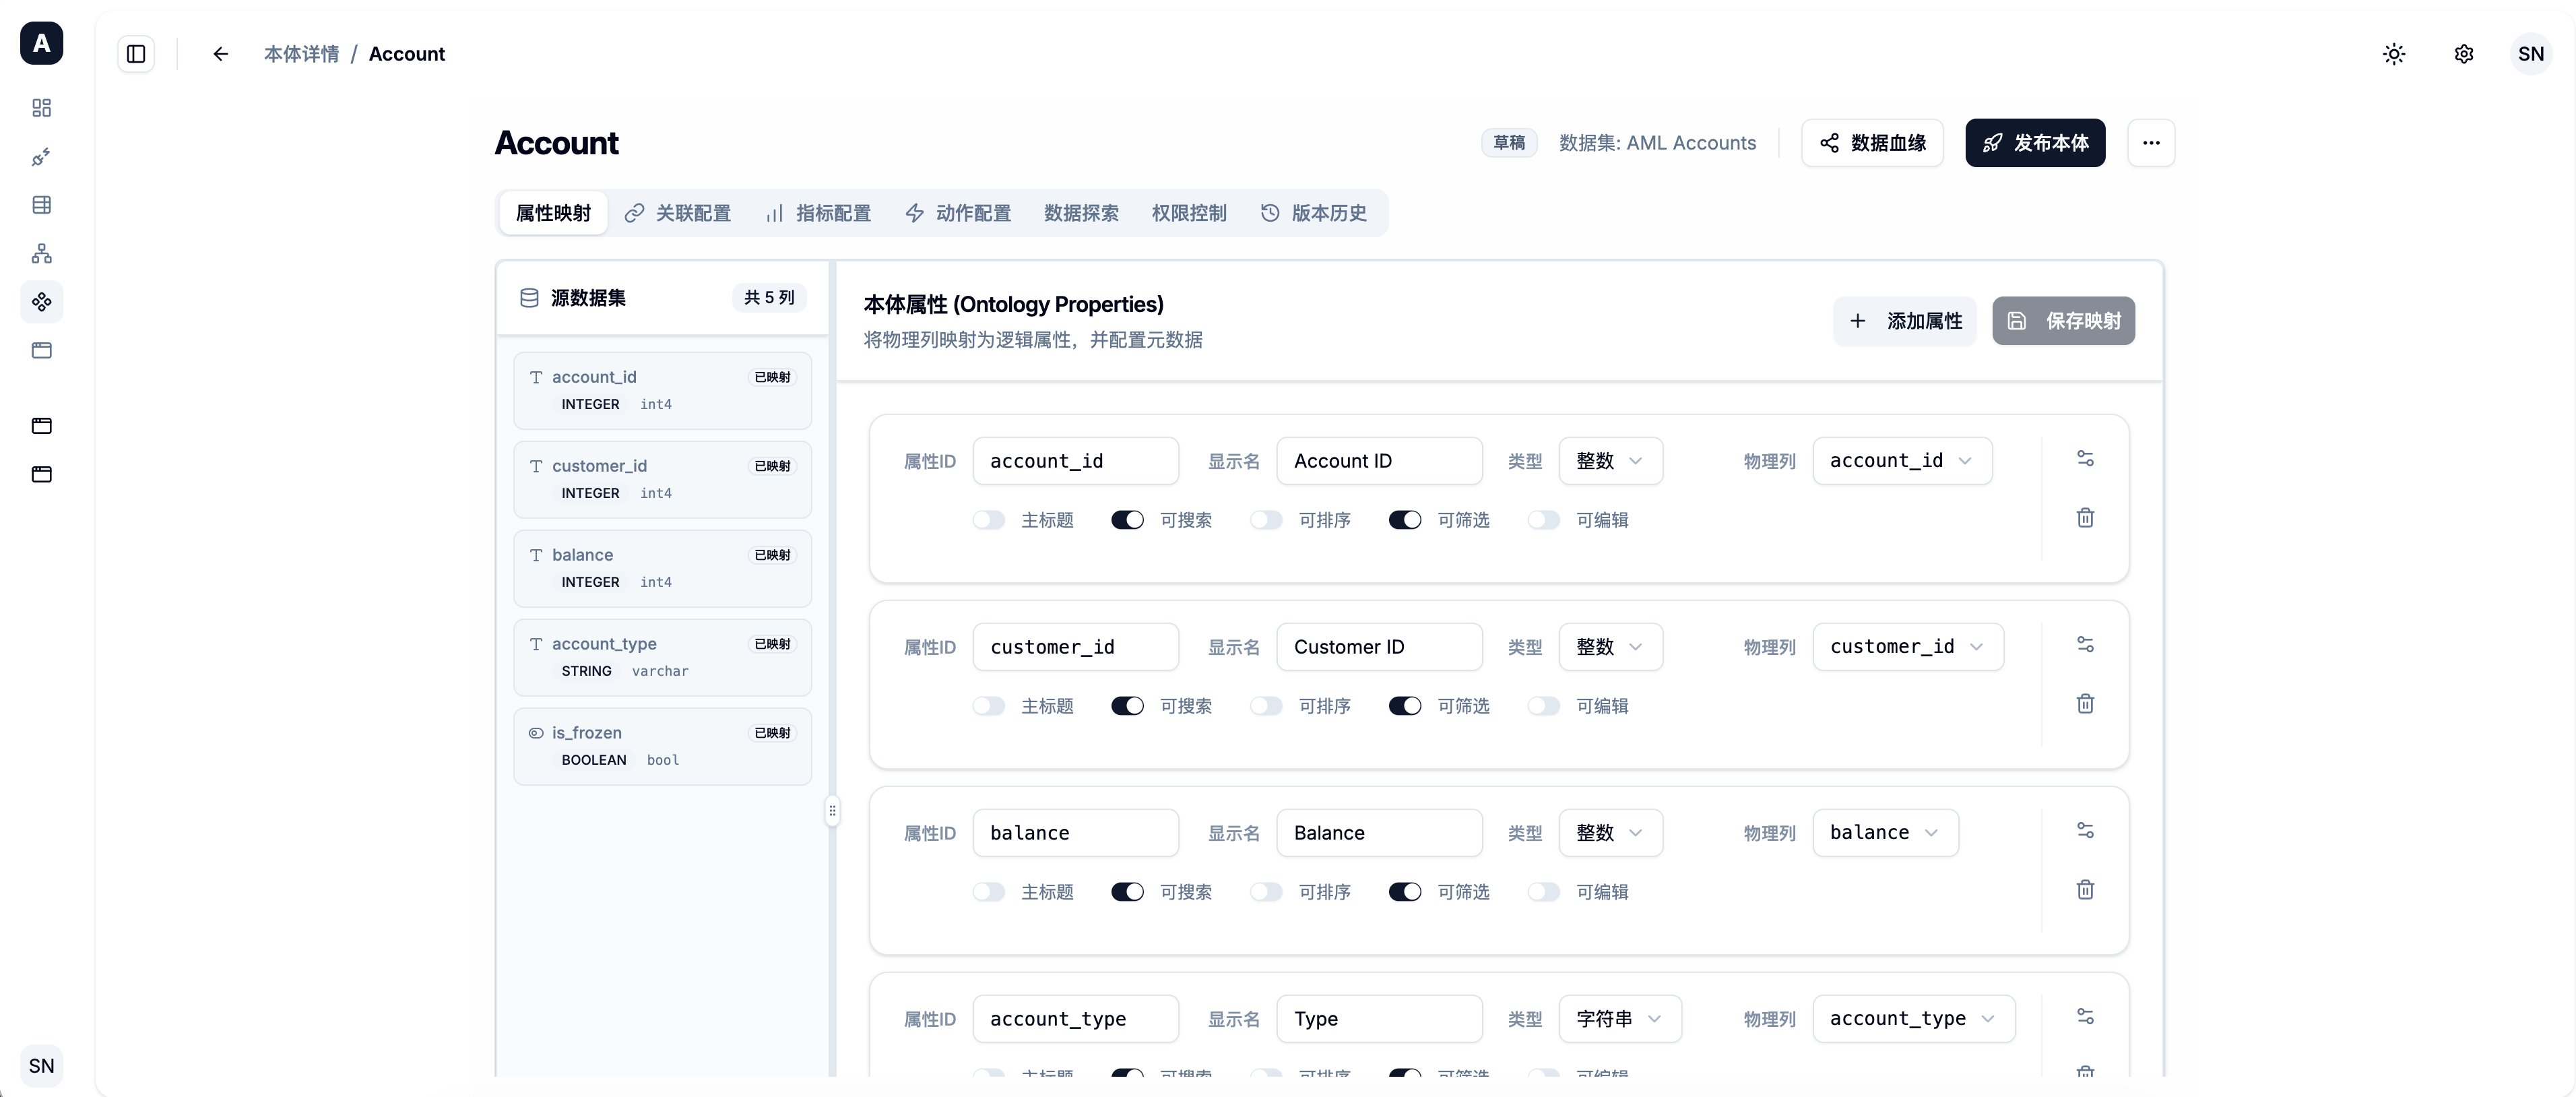The width and height of the screenshot is (2576, 1097).
Task: Go back with the arrow icon
Action: pyautogui.click(x=221, y=54)
